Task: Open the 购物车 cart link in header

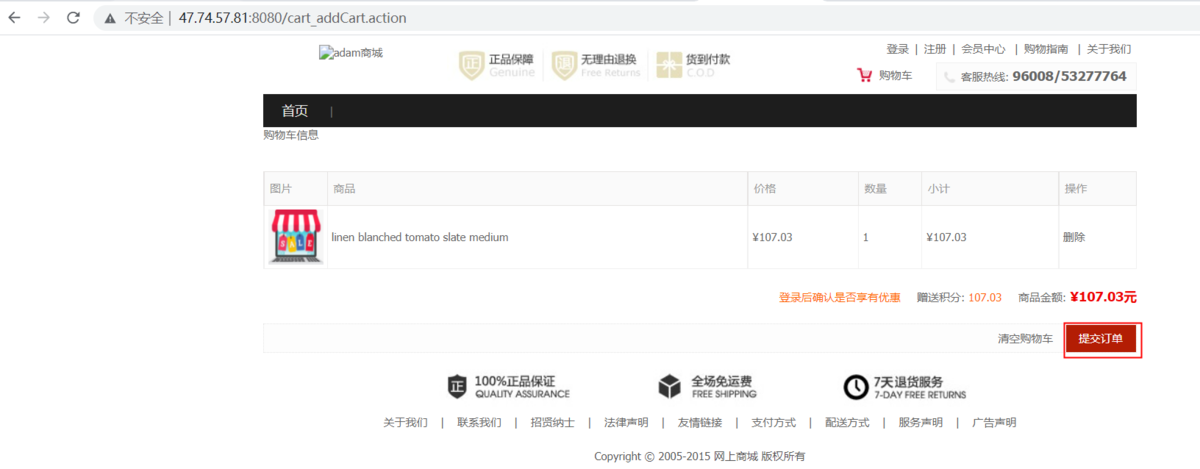Action: 895,76
